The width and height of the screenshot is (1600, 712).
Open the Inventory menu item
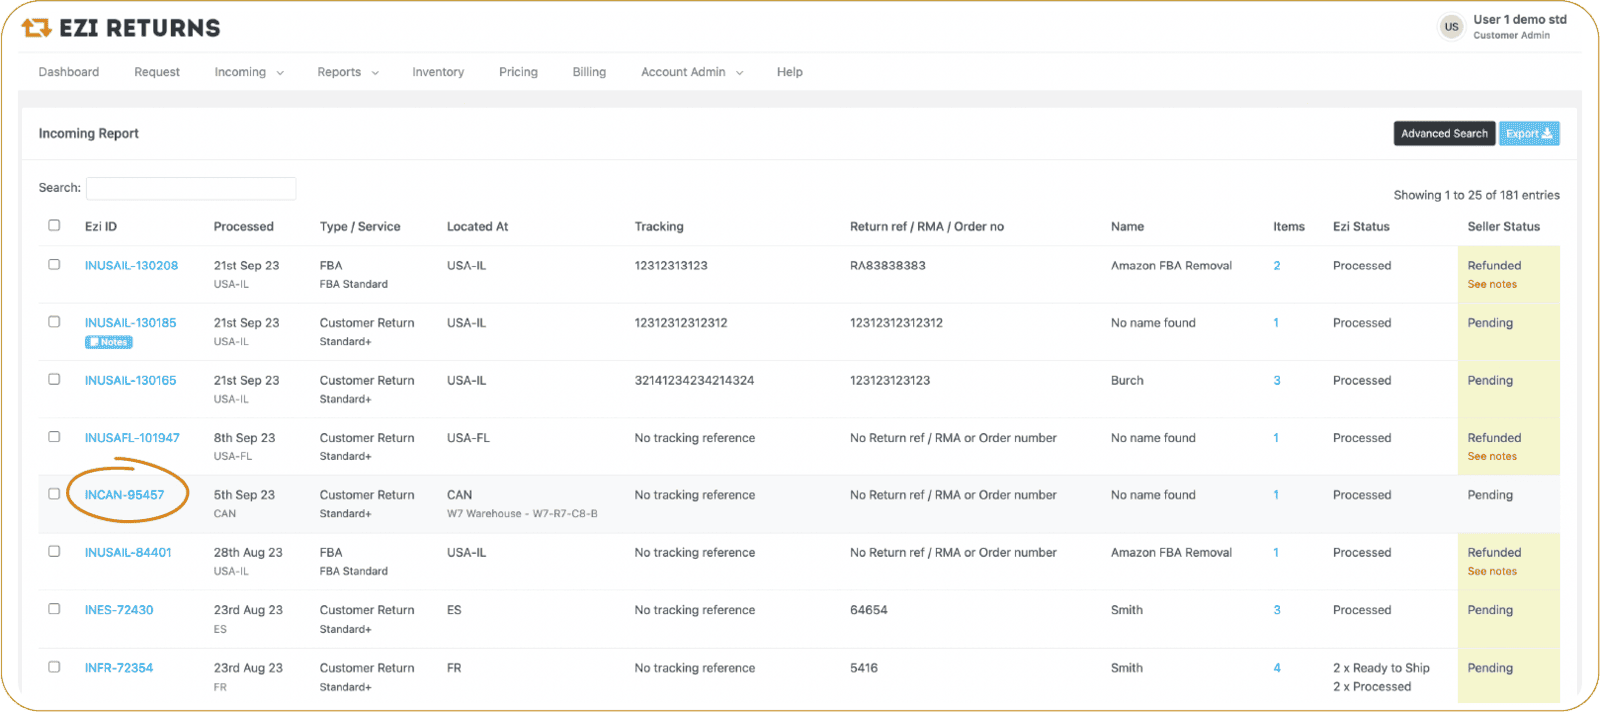tap(438, 72)
